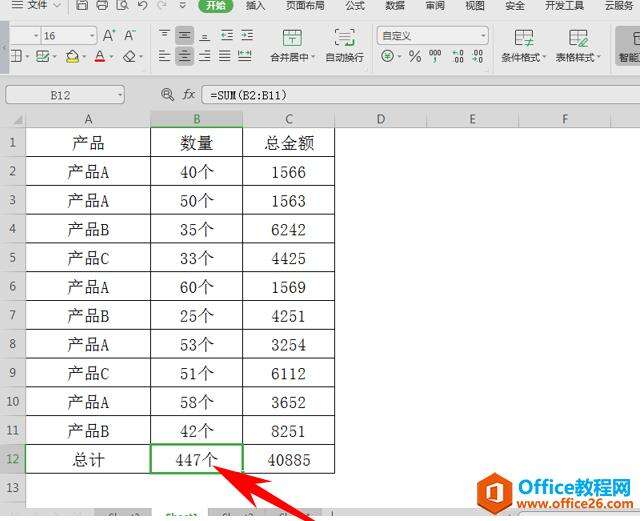Image resolution: width=640 pixels, height=521 pixels.
Task: Select row 7 header
Action: (x=13, y=315)
